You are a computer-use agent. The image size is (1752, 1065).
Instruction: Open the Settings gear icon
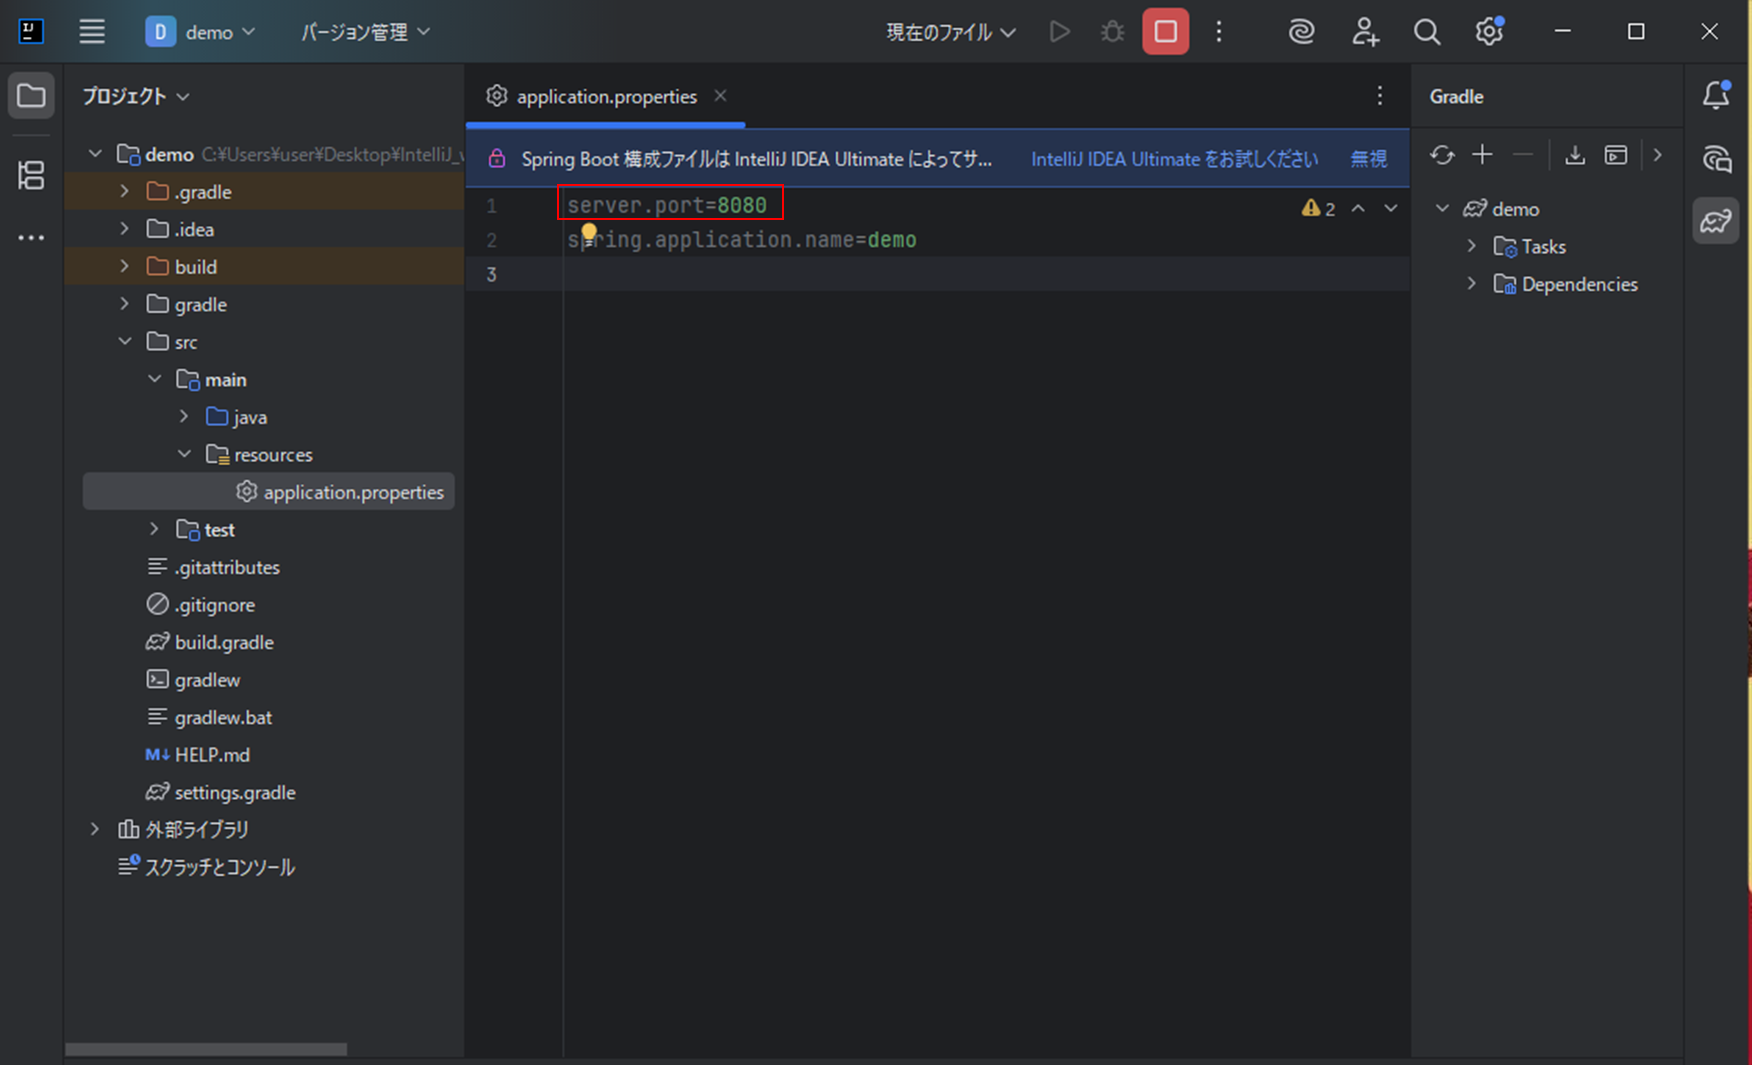(1488, 31)
